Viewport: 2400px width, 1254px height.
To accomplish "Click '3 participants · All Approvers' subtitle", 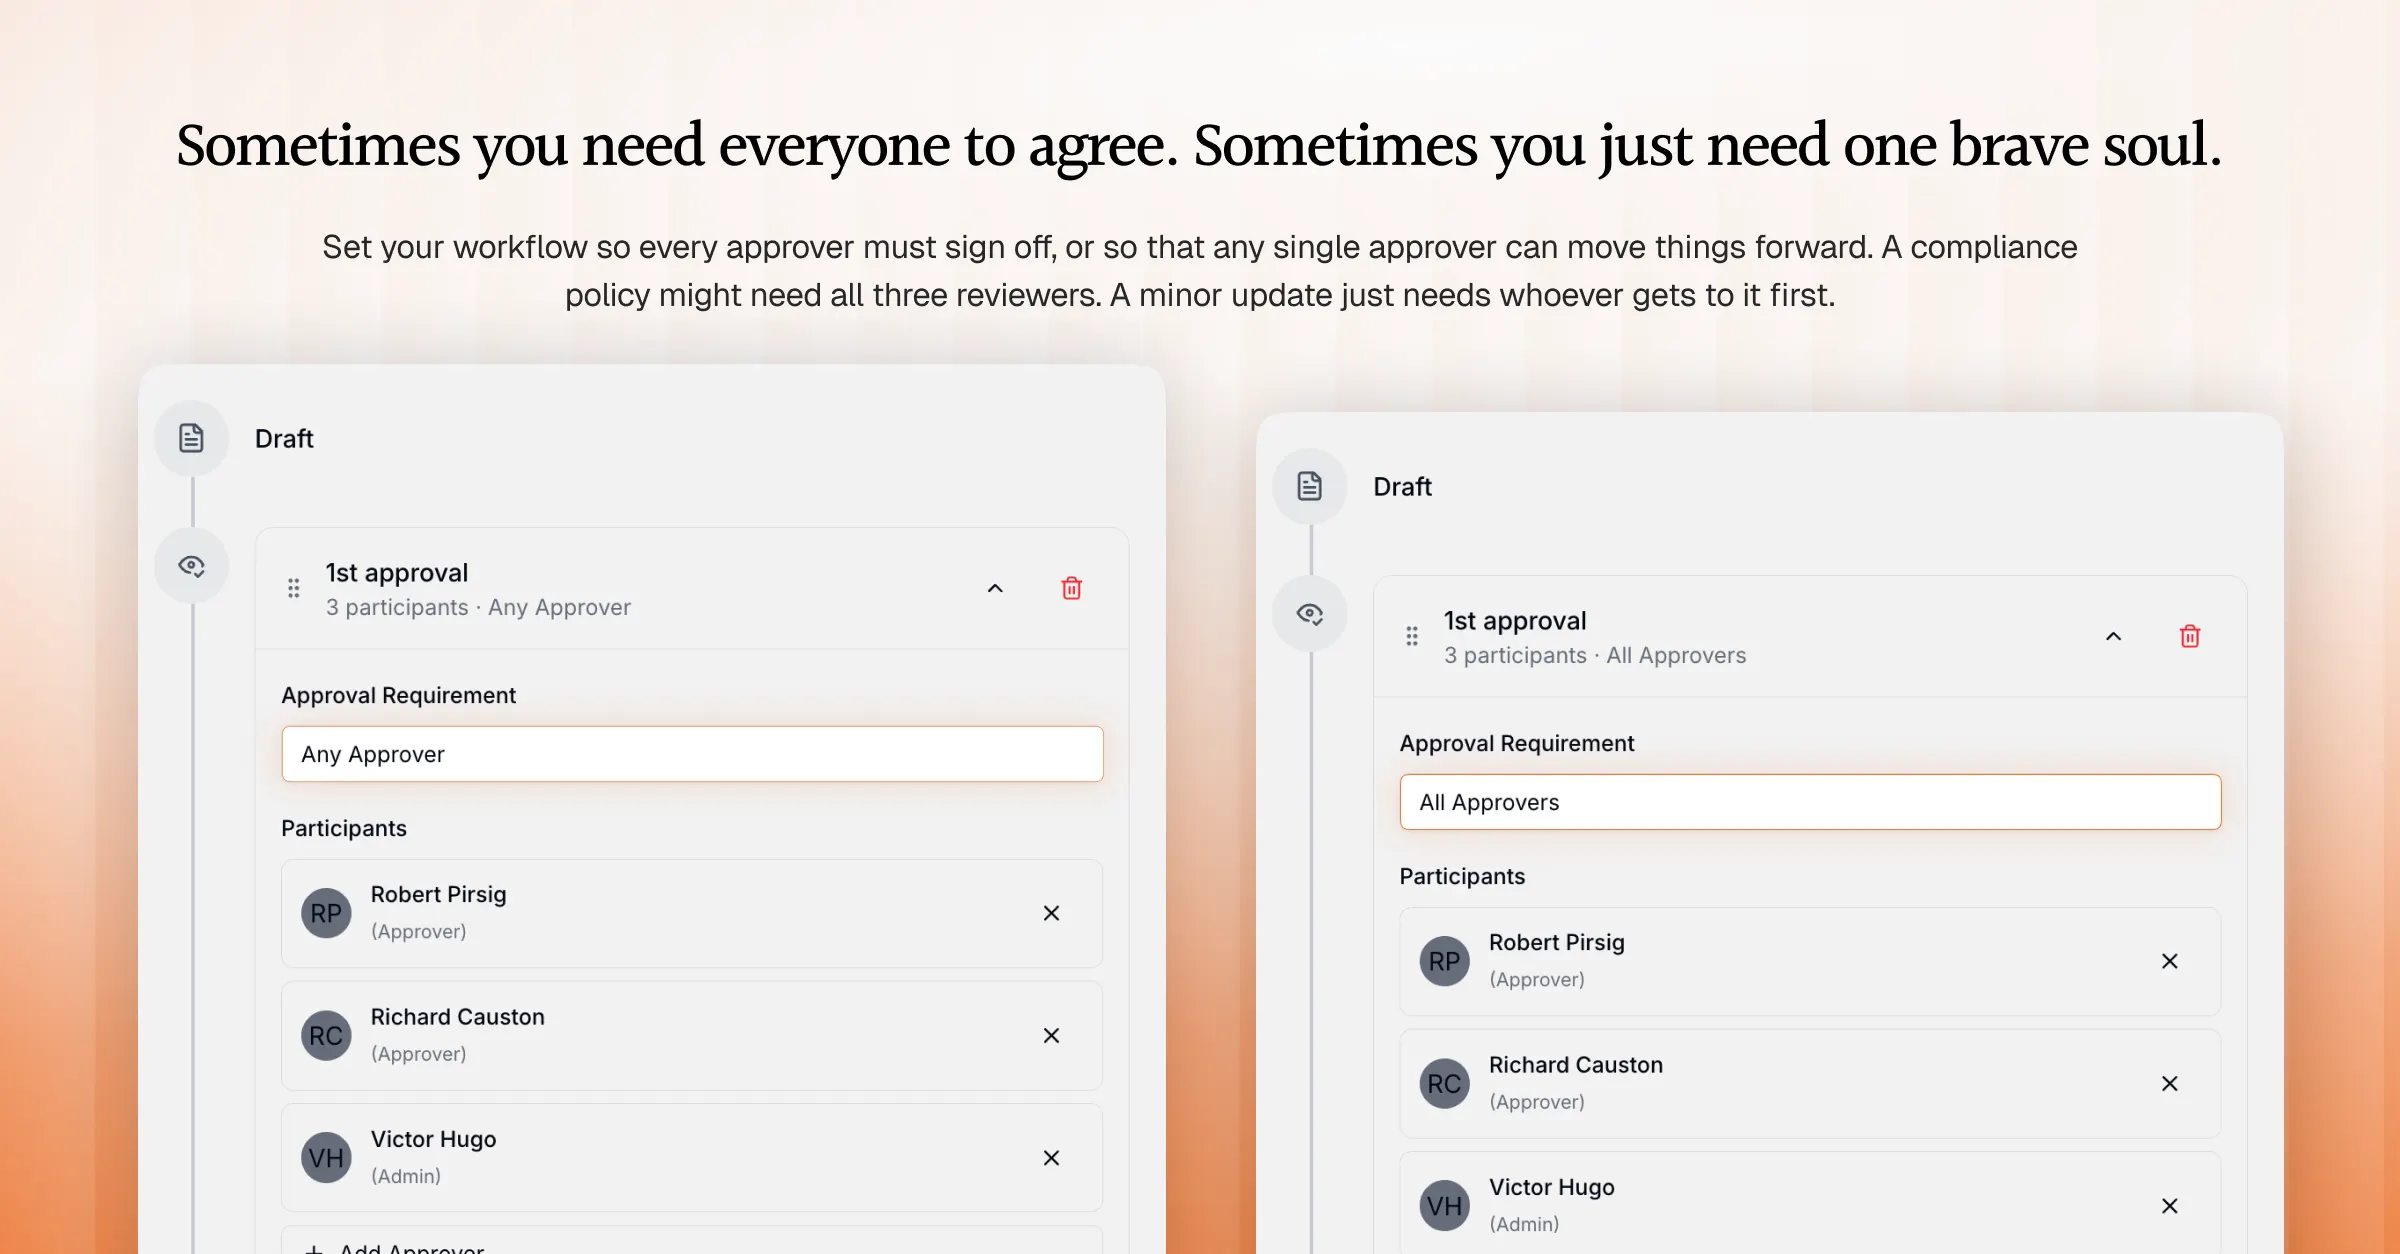I will (1595, 655).
